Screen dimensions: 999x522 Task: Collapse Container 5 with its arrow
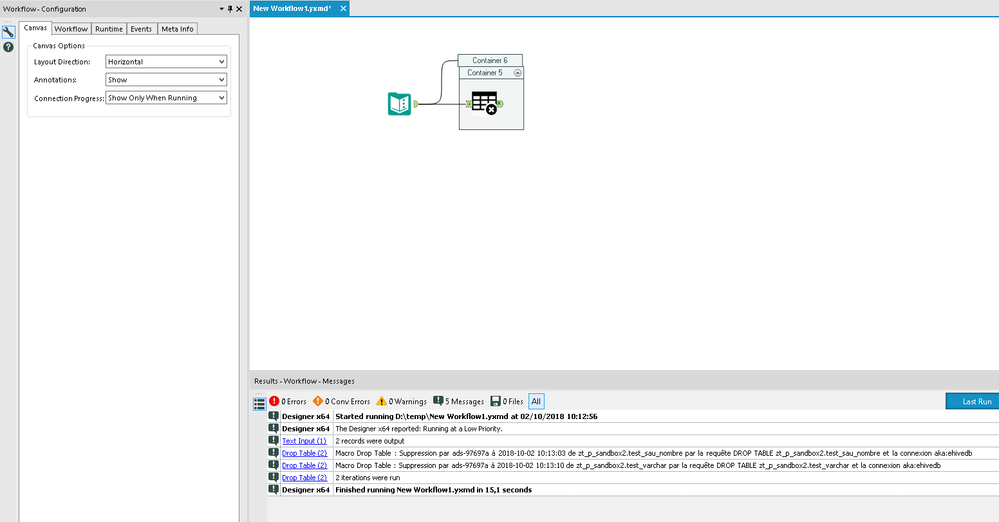click(x=517, y=73)
